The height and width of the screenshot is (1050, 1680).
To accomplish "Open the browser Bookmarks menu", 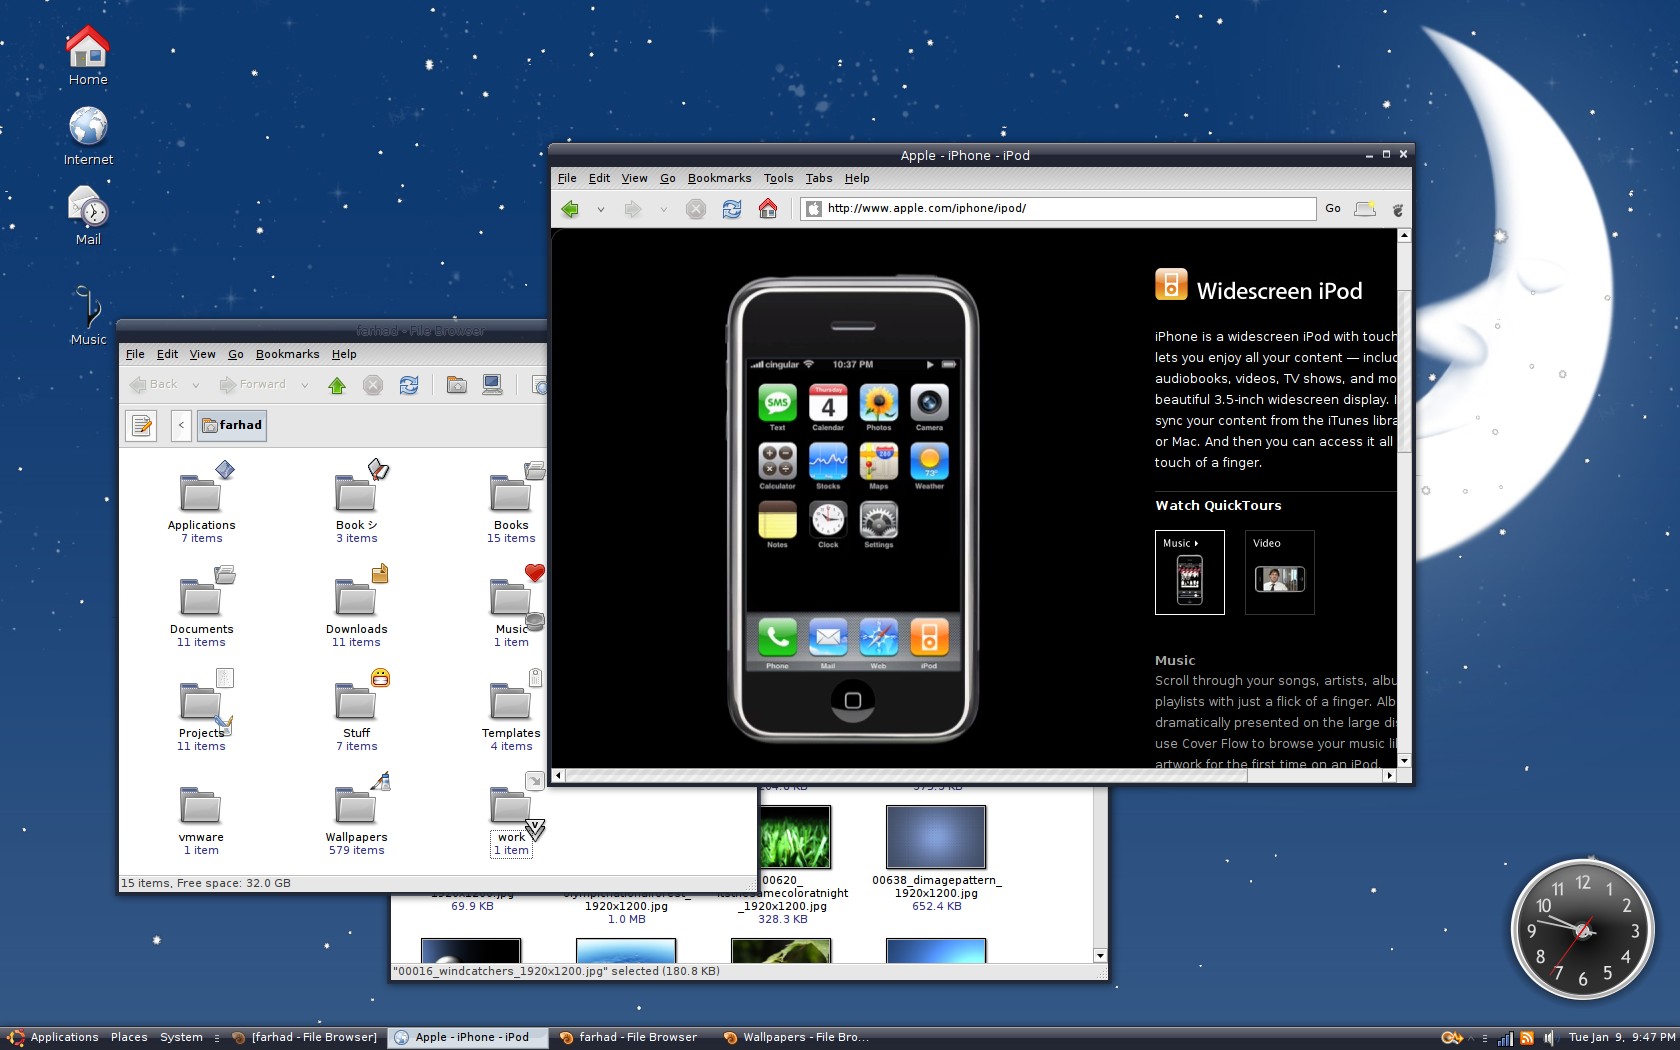I will click(x=719, y=178).
